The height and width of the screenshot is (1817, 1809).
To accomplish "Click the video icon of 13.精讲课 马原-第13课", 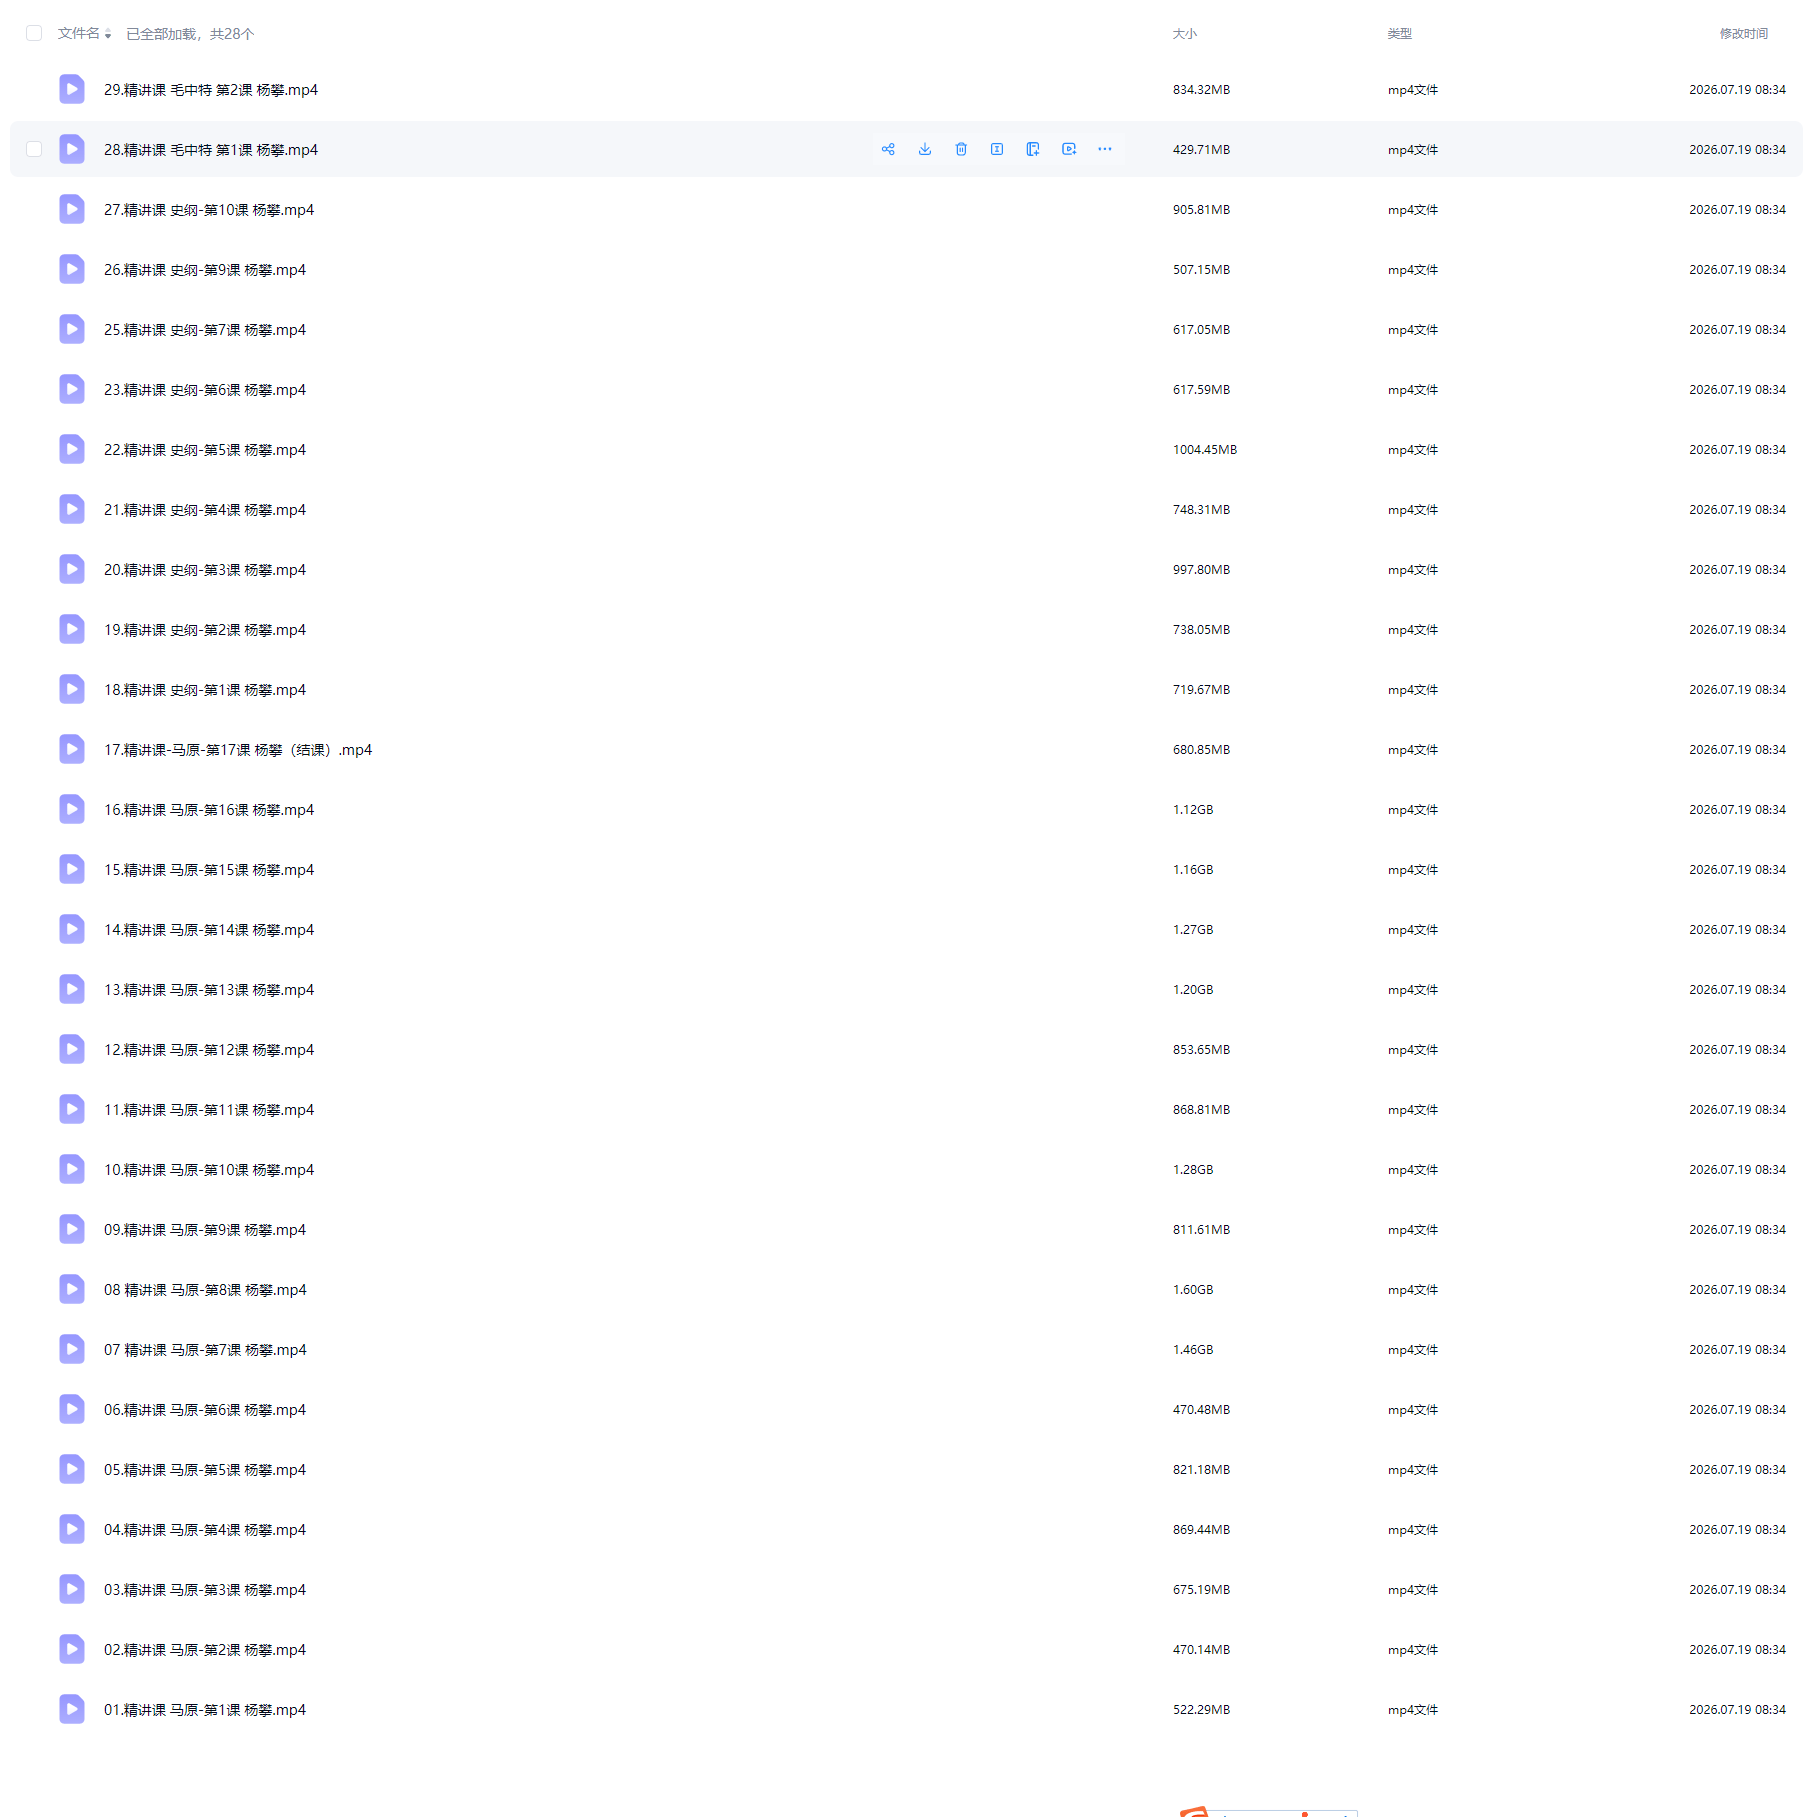I will click(72, 990).
